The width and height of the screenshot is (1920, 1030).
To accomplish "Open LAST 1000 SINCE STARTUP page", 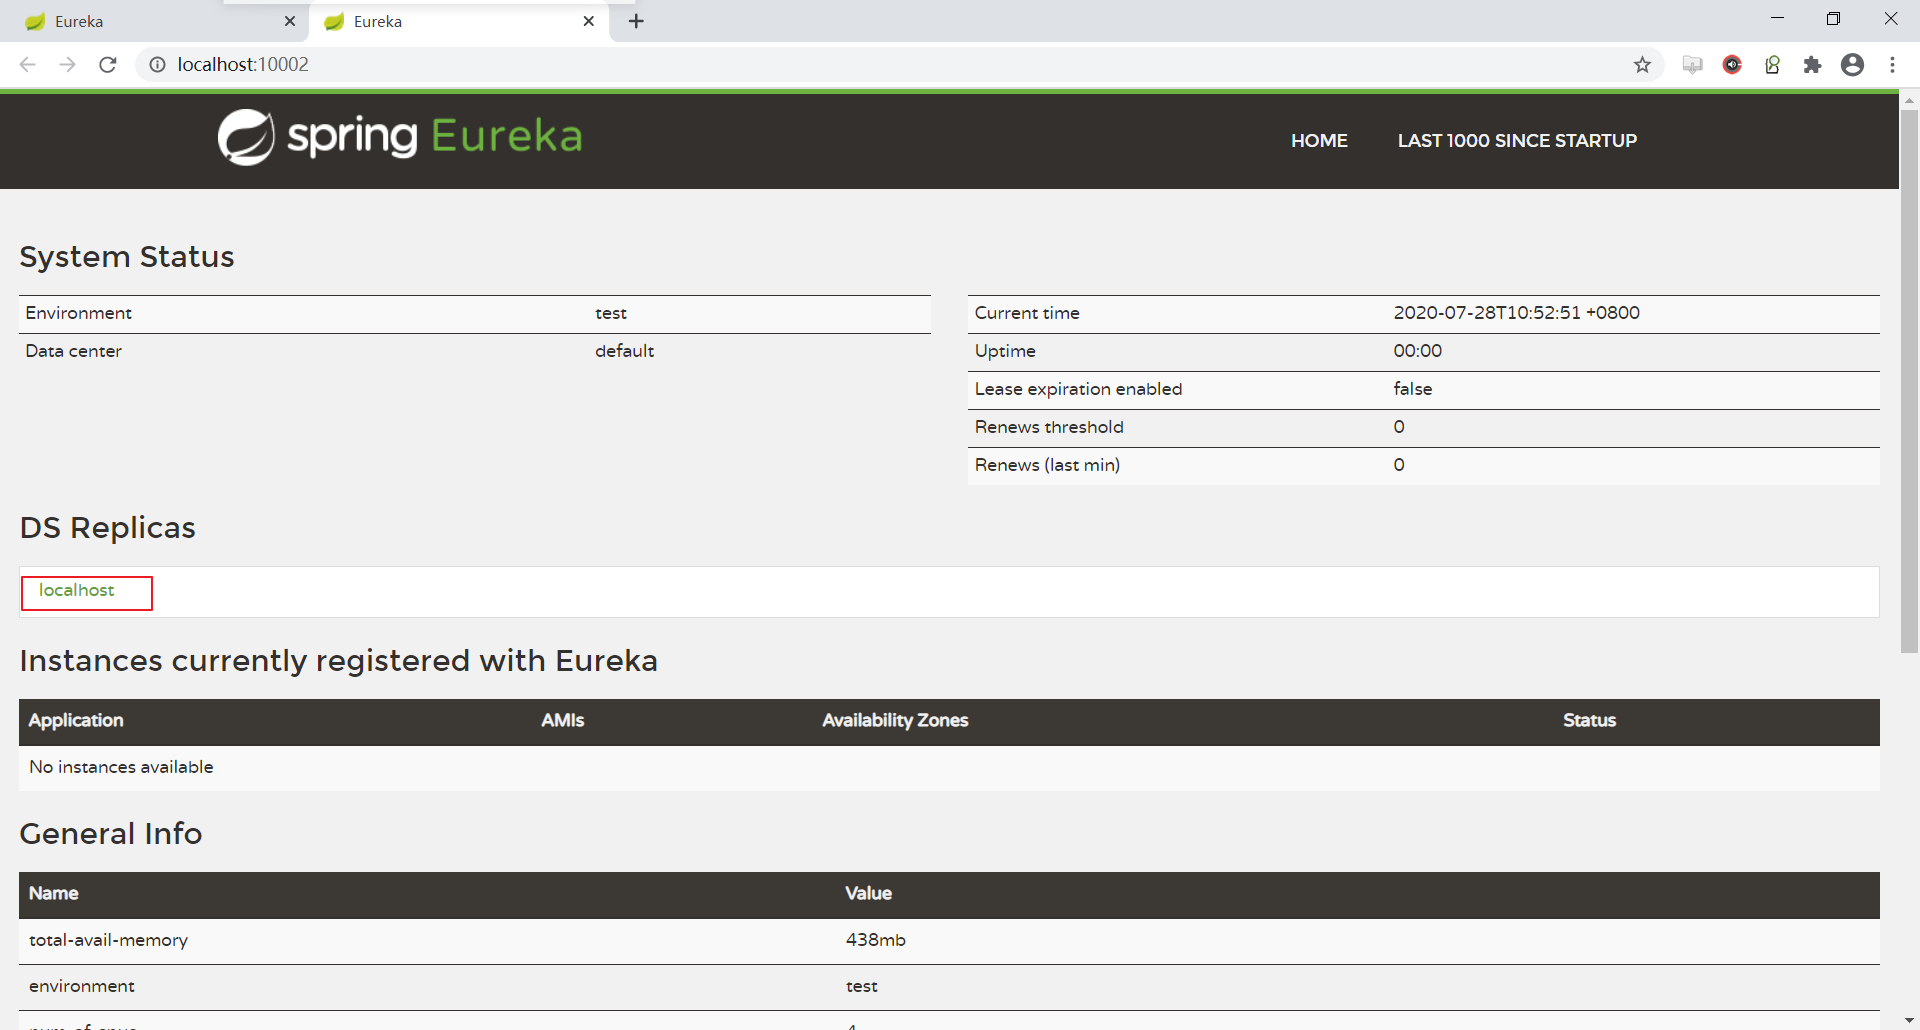I will 1517,141.
